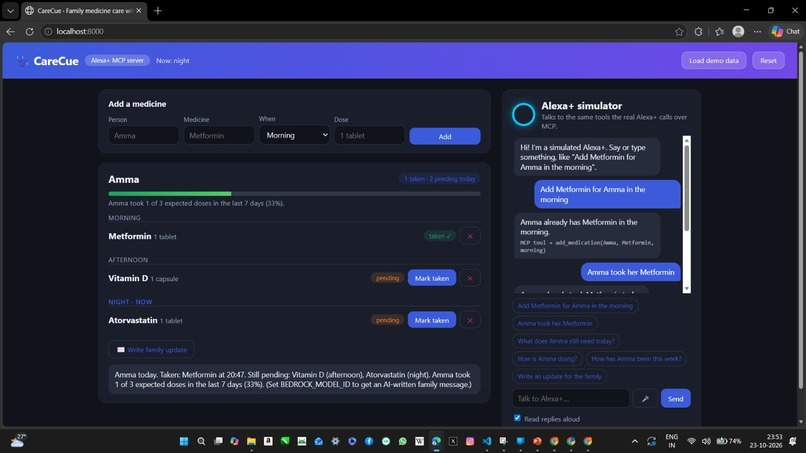806x453 pixels.
Task: Click the Talk to Alexa+ text box
Action: 571,398
